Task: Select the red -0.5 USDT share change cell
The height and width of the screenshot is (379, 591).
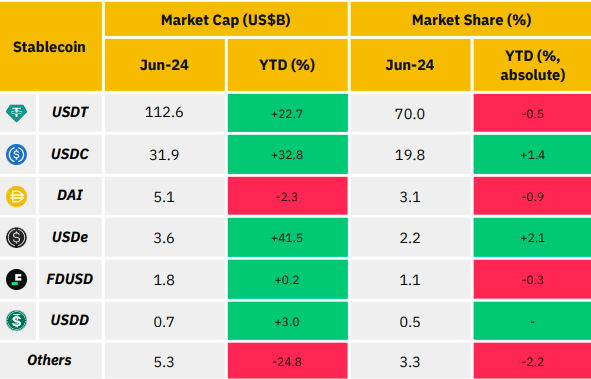Action: [532, 113]
